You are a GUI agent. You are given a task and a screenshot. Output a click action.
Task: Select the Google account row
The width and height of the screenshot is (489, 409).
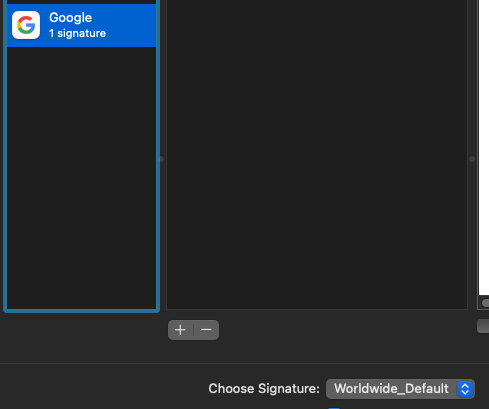pyautogui.click(x=81, y=25)
